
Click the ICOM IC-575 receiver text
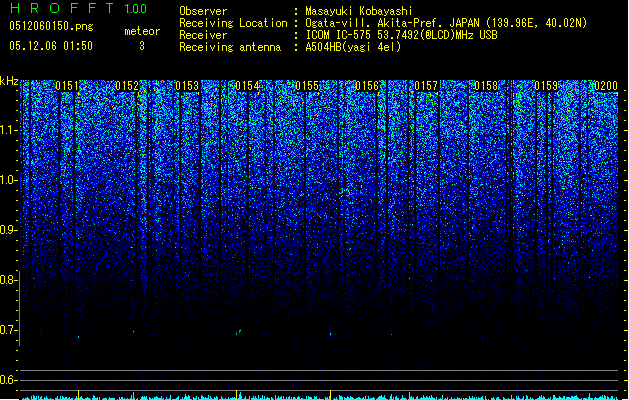[401, 35]
